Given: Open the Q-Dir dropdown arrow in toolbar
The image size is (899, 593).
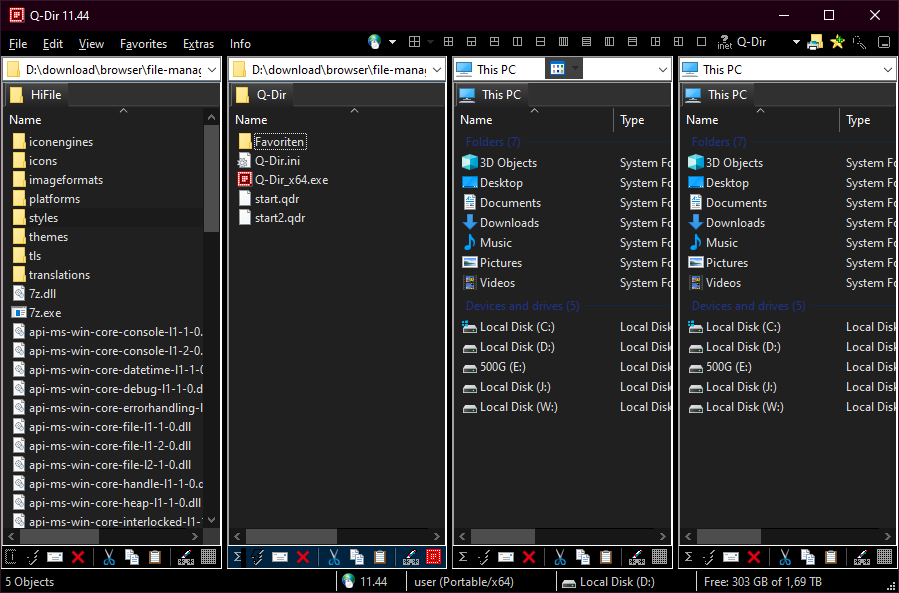Looking at the screenshot, I should click(796, 42).
